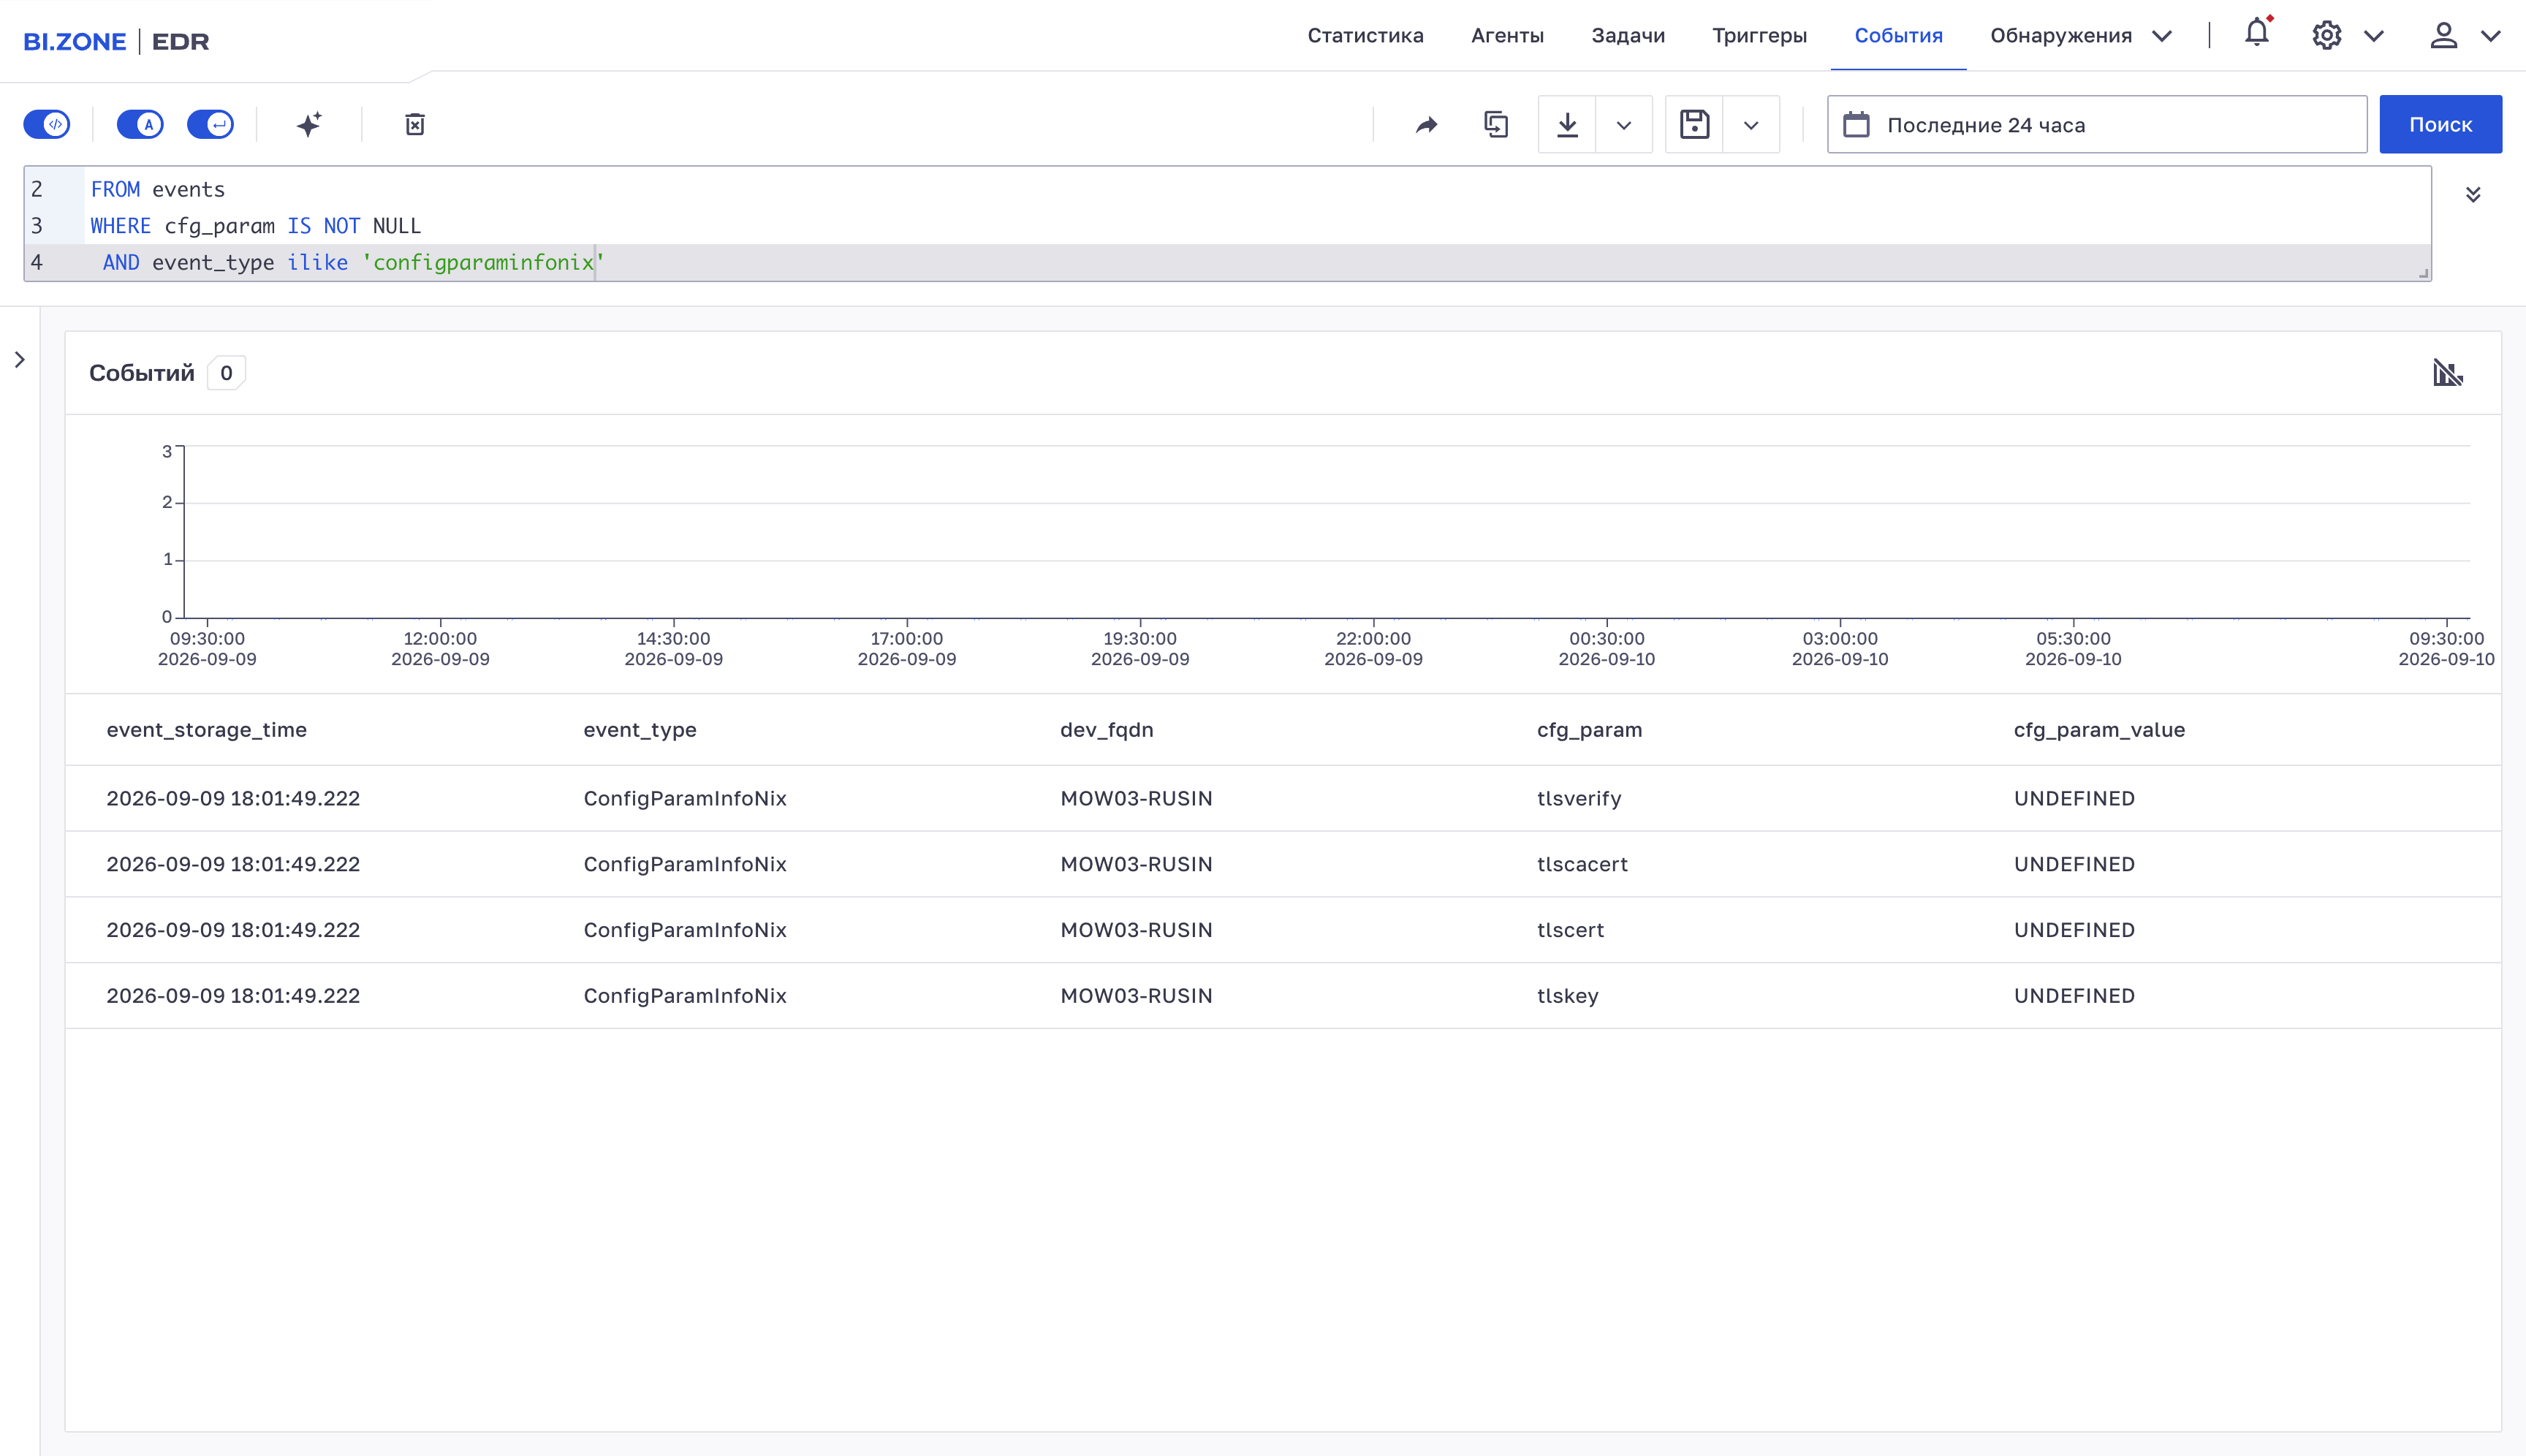Viewport: 2526px width, 1456px height.
Task: Click the AI sparkle assistant icon
Action: 309,124
